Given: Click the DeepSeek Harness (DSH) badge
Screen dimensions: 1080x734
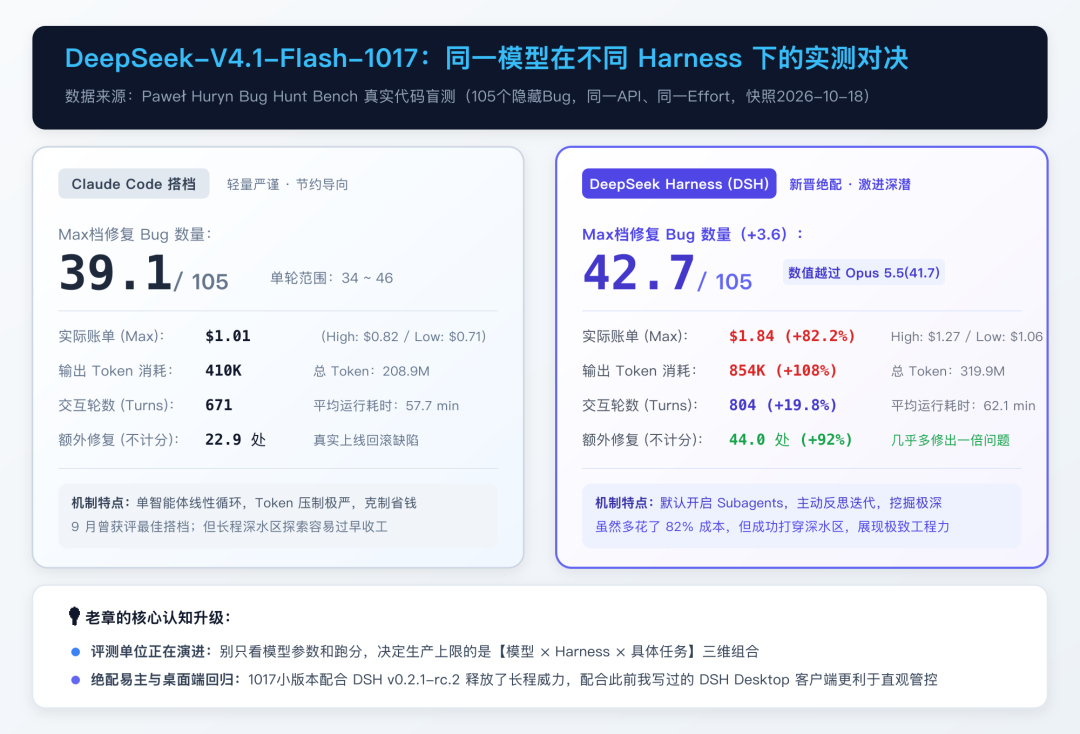Looking at the screenshot, I should [x=679, y=184].
